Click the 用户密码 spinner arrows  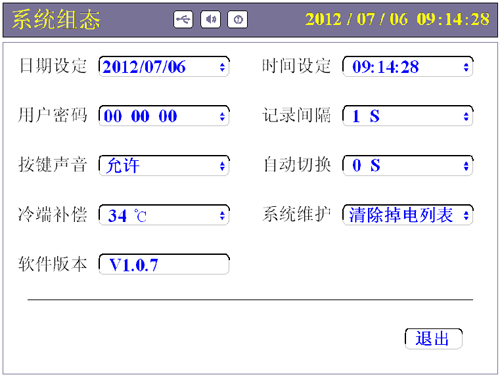click(222, 116)
